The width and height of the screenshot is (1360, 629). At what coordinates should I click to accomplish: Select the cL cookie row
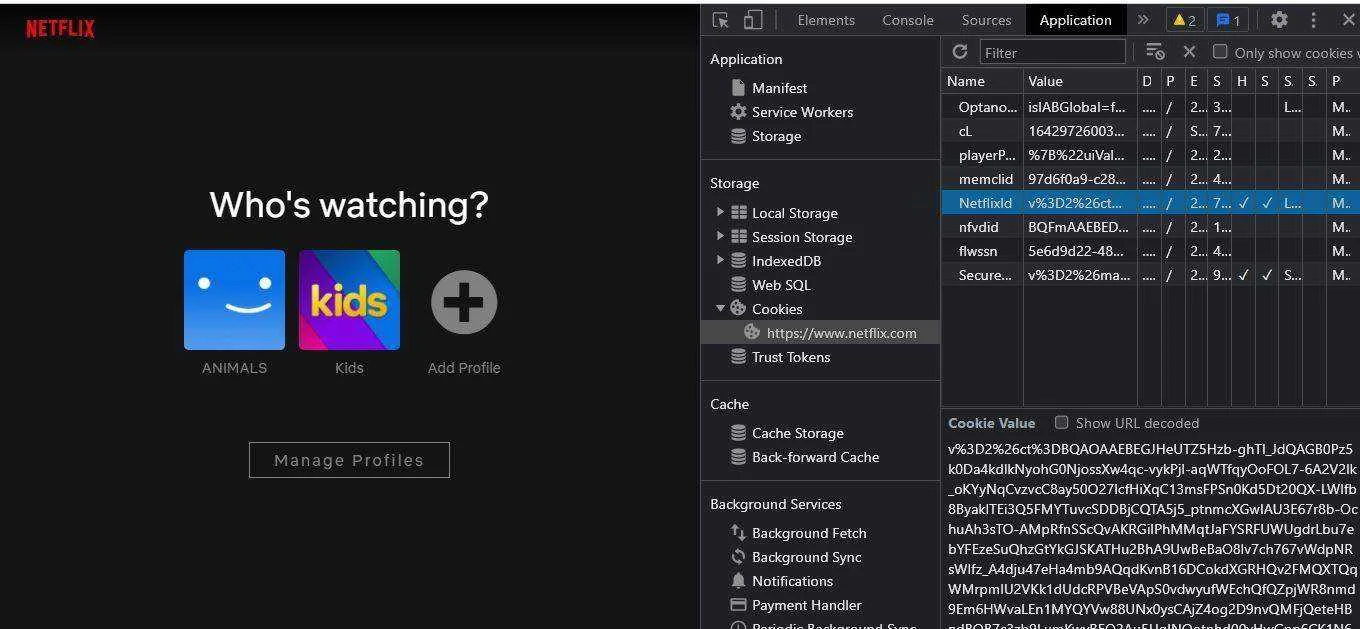coord(1150,131)
